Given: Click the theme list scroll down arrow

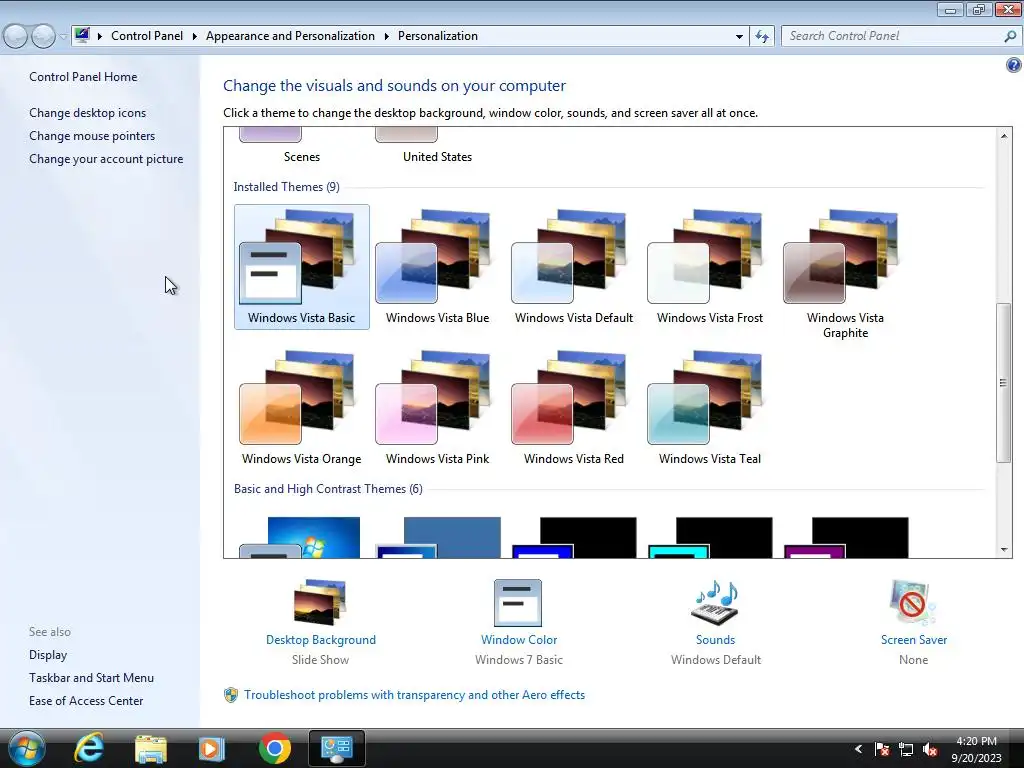Looking at the screenshot, I should [x=1003, y=550].
